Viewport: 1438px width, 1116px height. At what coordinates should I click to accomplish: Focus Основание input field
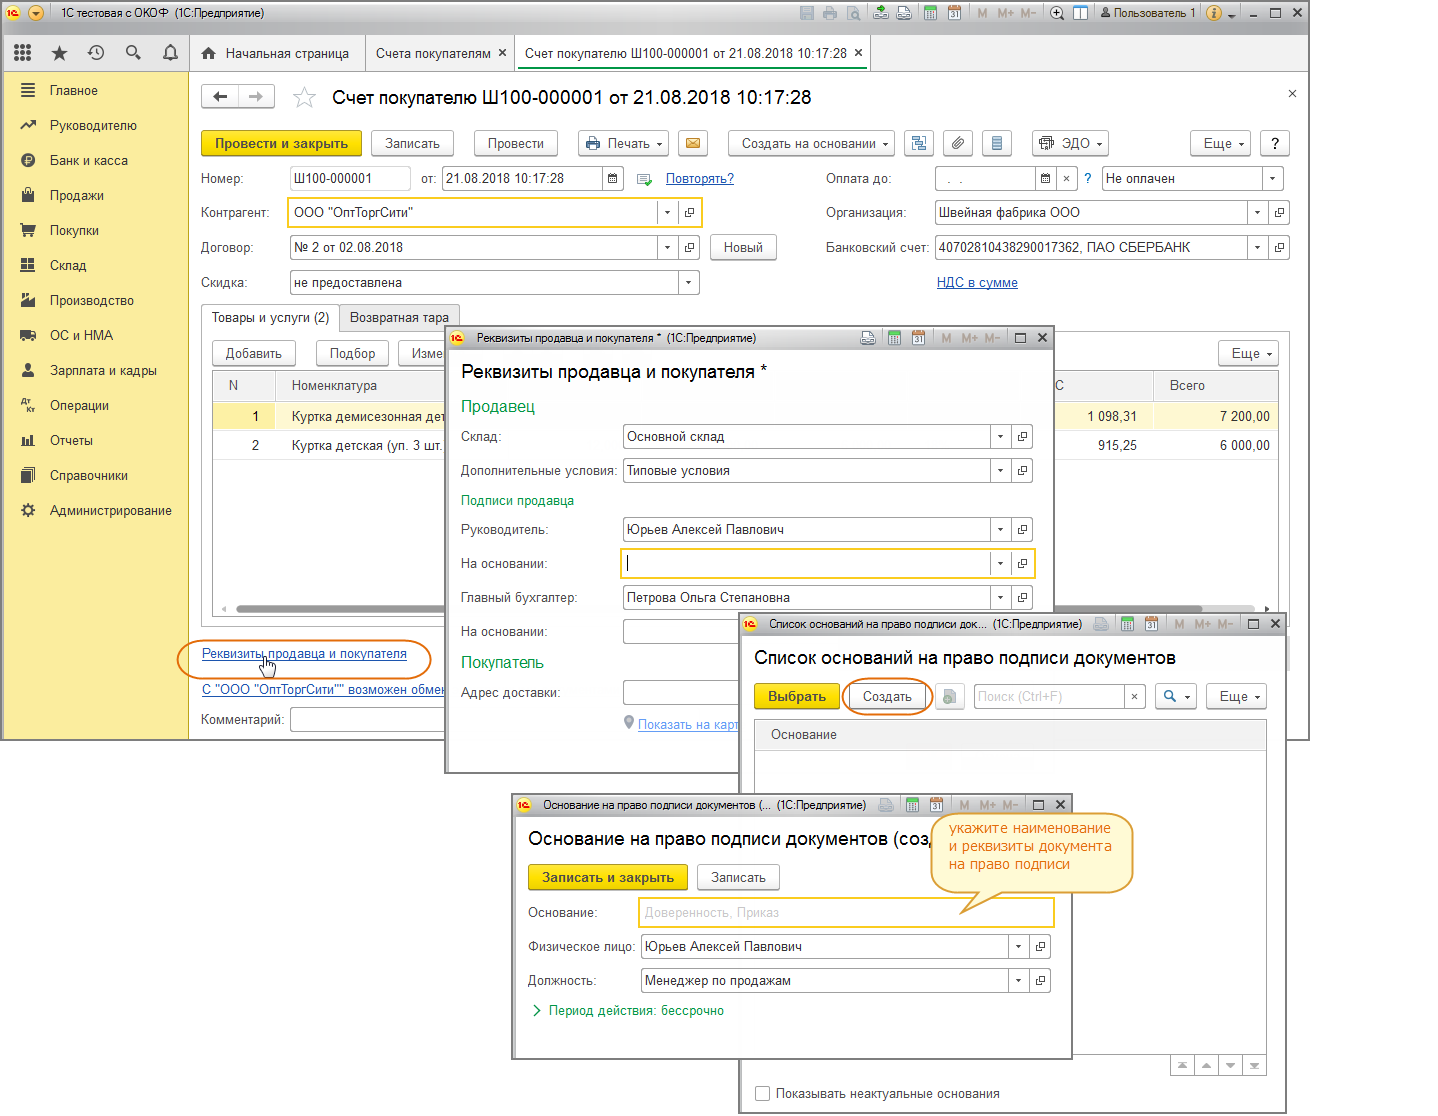pyautogui.click(x=846, y=912)
